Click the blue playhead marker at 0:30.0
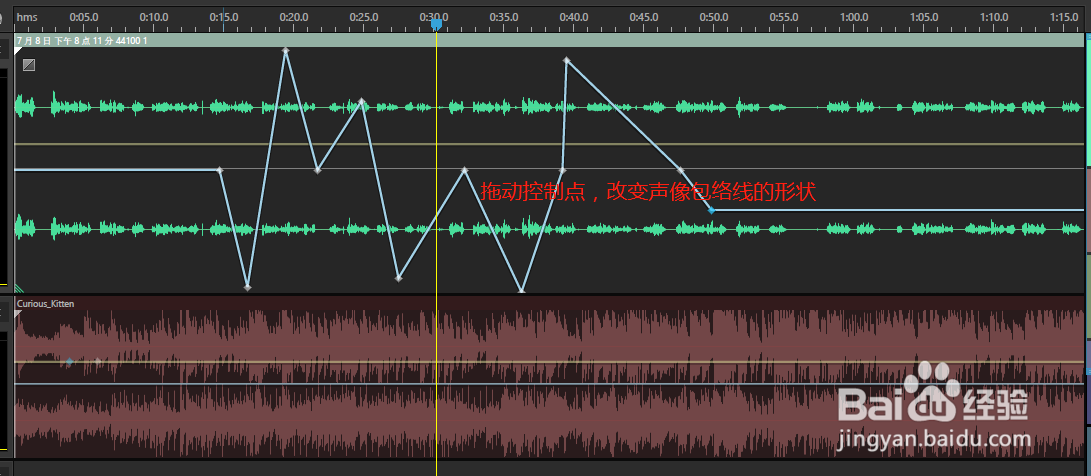The height and width of the screenshot is (476, 1091). (436, 24)
